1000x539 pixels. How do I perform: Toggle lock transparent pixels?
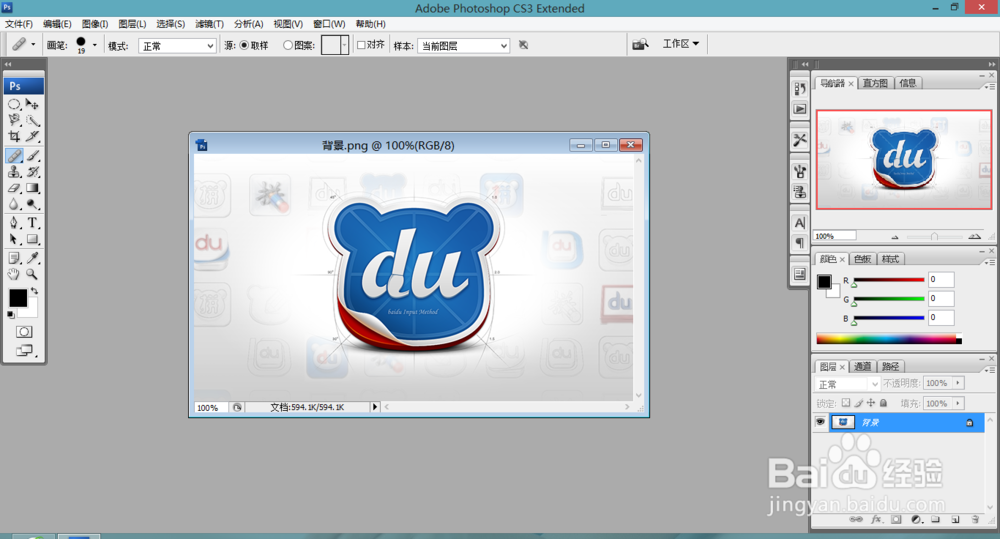[846, 402]
